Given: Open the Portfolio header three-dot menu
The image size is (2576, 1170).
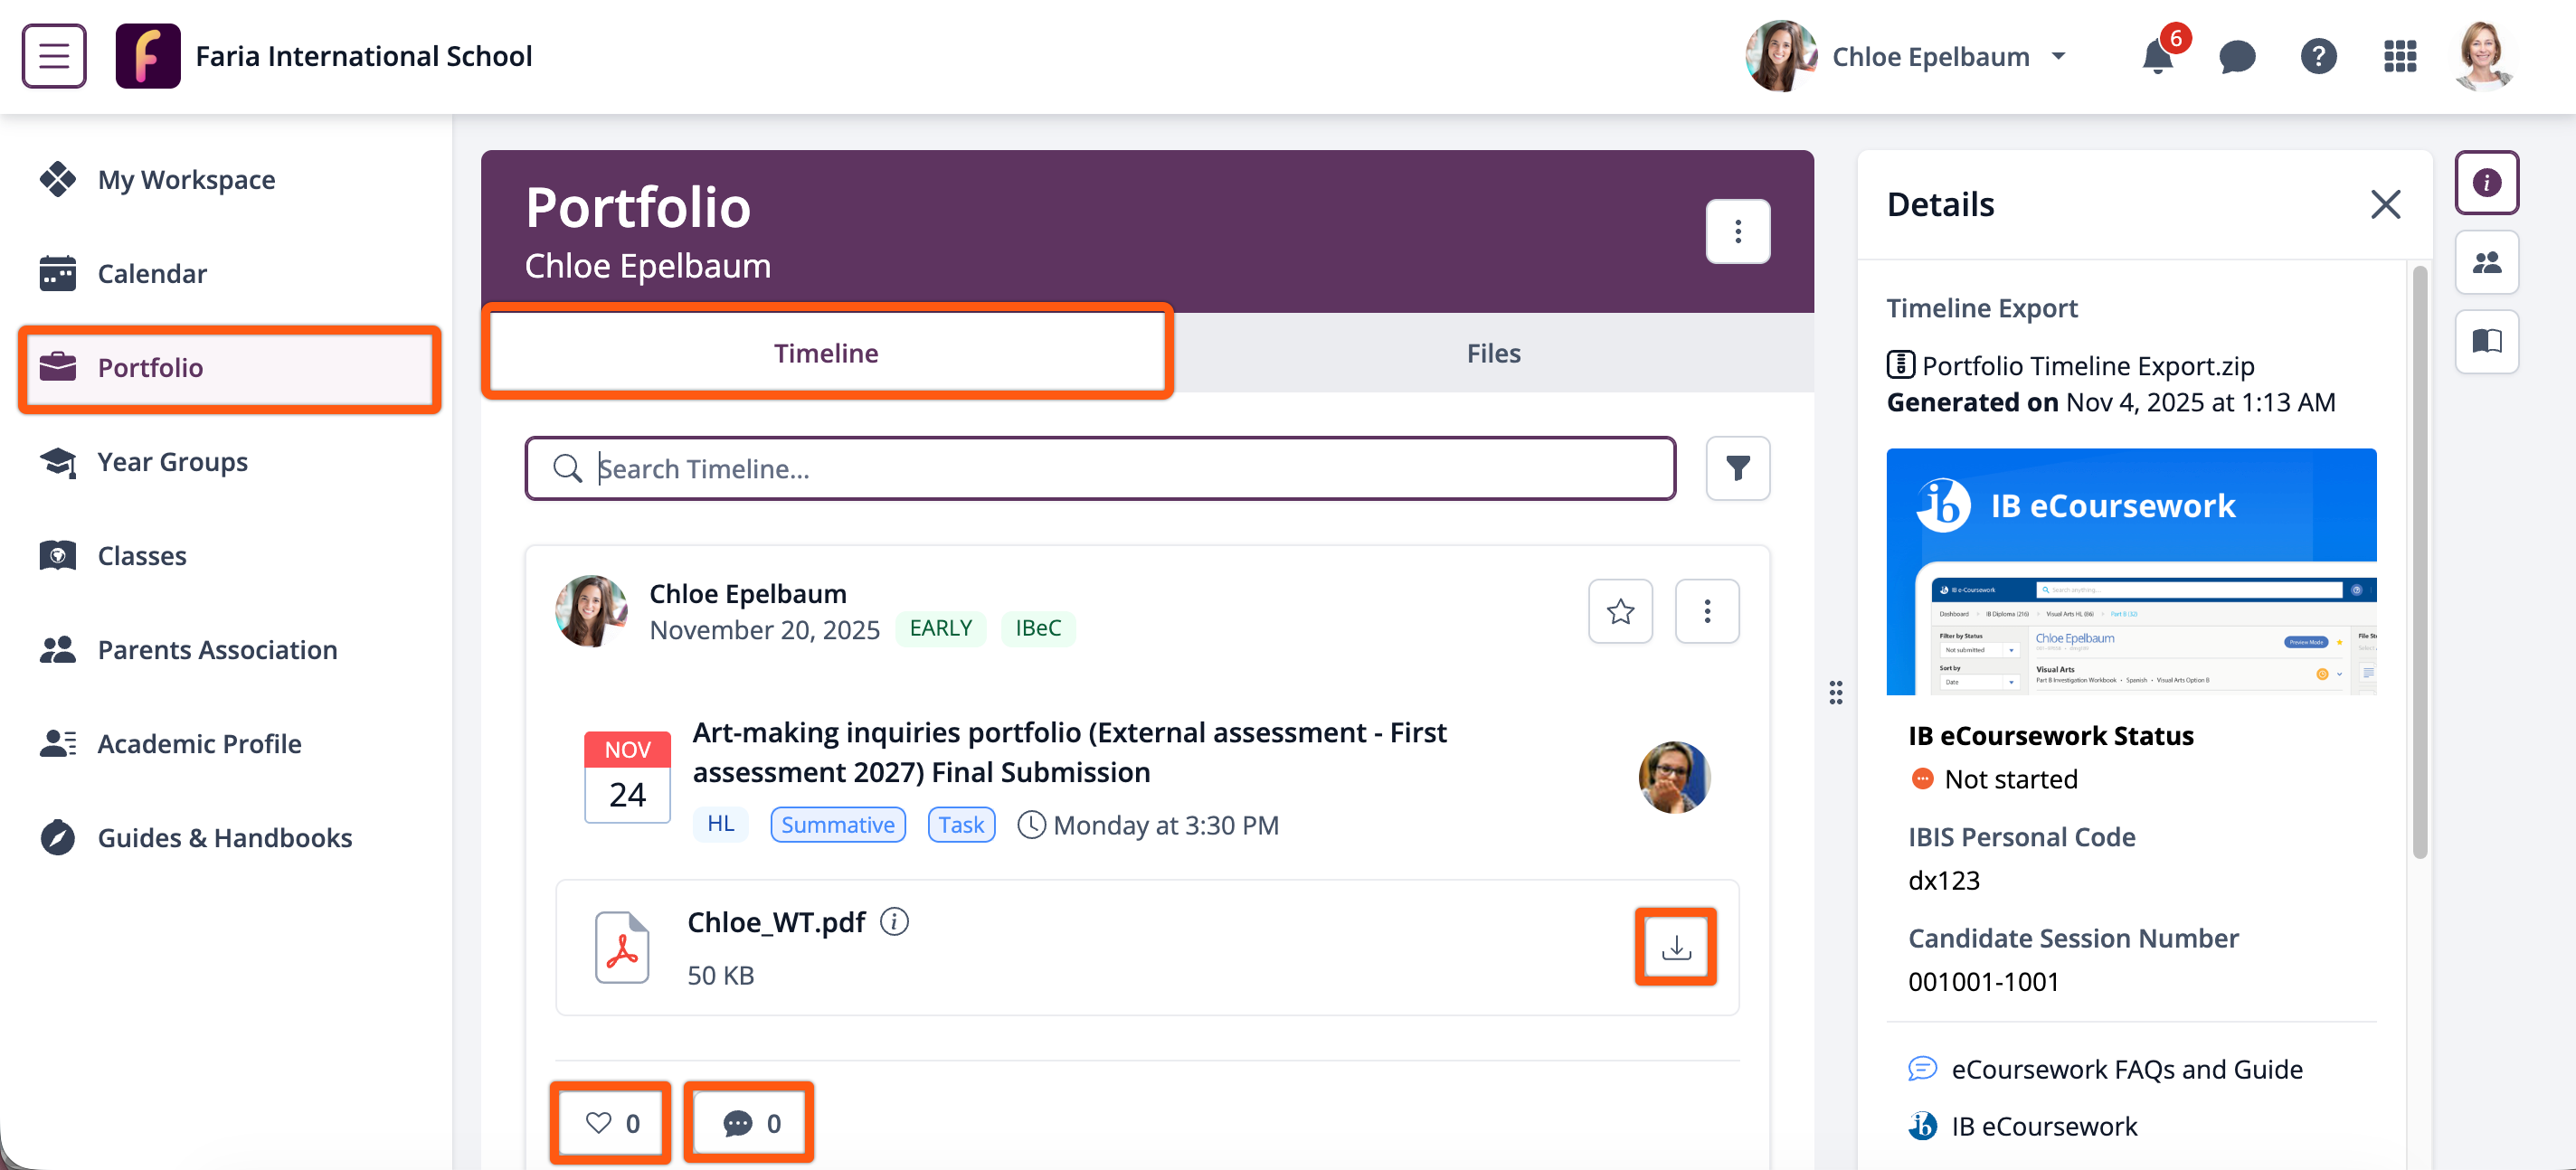Looking at the screenshot, I should pos(1737,232).
